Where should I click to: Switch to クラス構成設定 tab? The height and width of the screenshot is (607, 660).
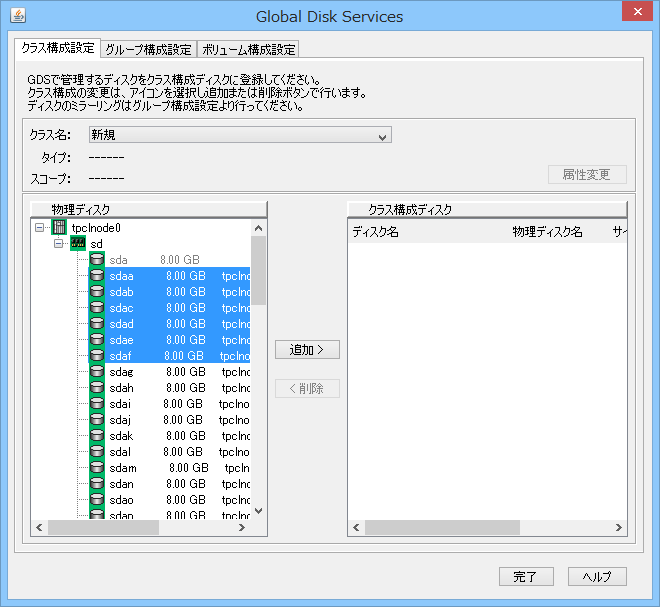[58, 48]
